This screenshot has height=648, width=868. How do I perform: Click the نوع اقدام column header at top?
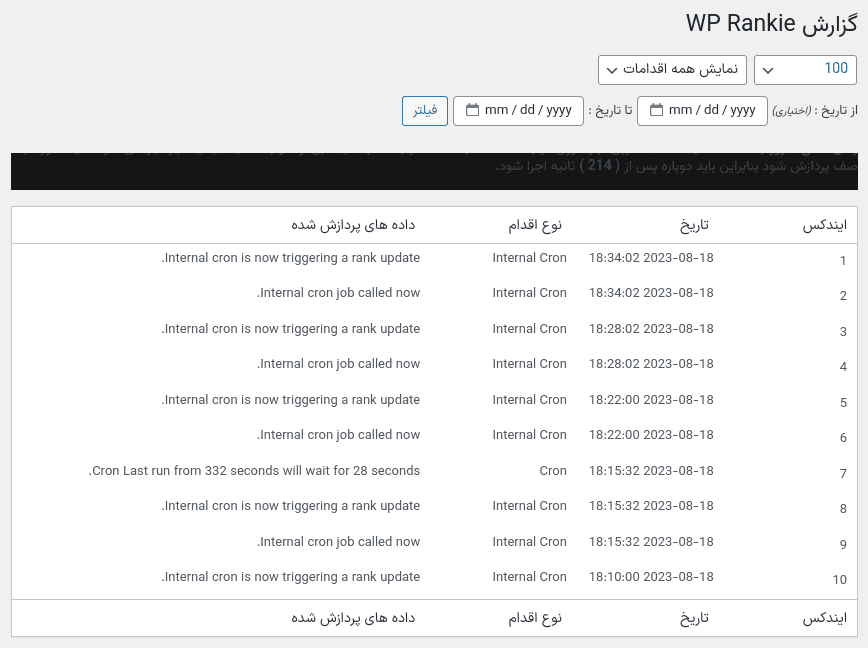click(x=535, y=225)
